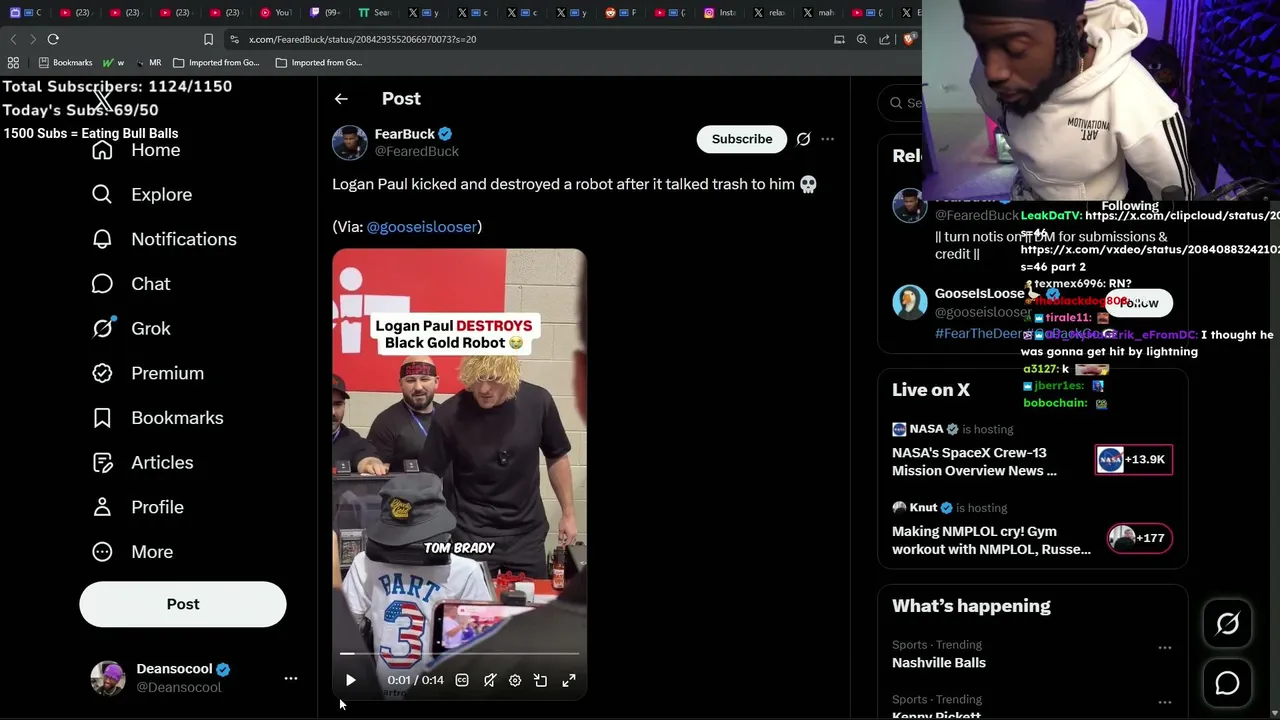Click the browser zoom magnifier icon
The height and width of the screenshot is (720, 1280).
[862, 39]
